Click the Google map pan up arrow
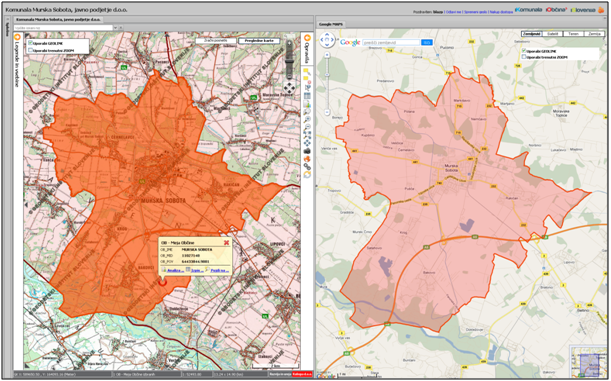This screenshot has height=381, width=611. pyautogui.click(x=327, y=34)
